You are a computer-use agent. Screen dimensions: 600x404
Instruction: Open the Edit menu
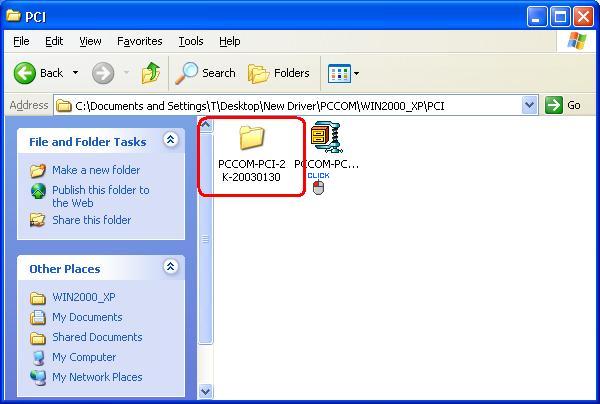click(54, 41)
